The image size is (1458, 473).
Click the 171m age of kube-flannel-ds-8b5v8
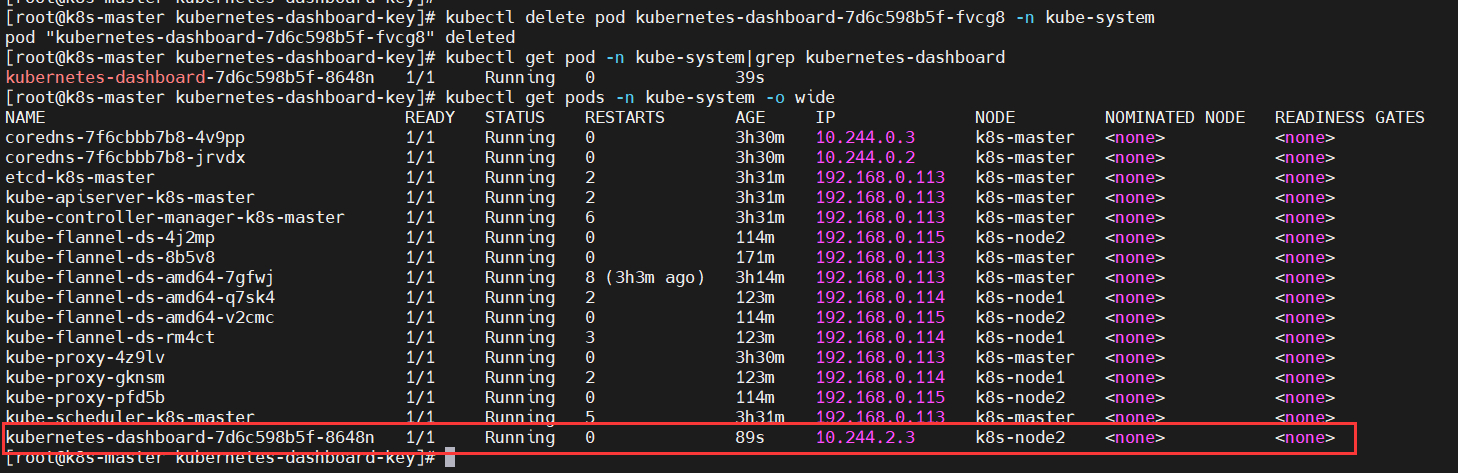click(x=755, y=257)
